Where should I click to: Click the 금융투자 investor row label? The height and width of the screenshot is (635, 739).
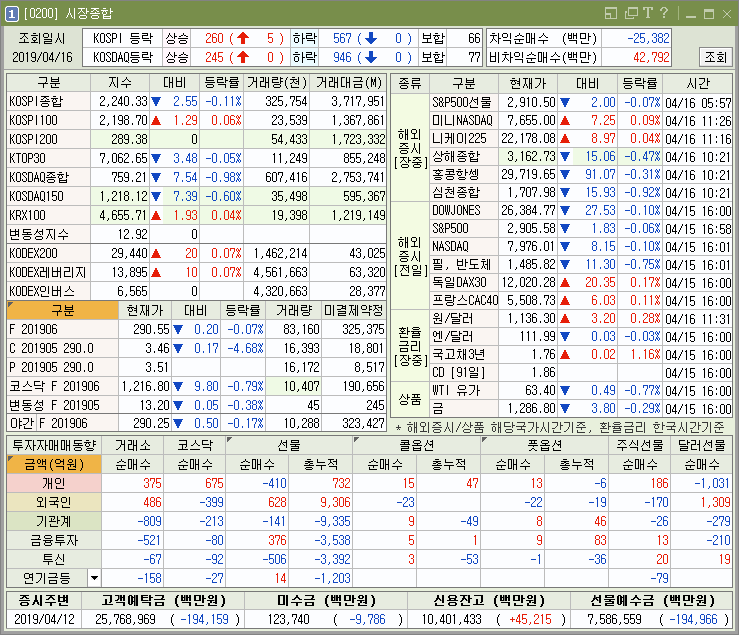point(54,540)
